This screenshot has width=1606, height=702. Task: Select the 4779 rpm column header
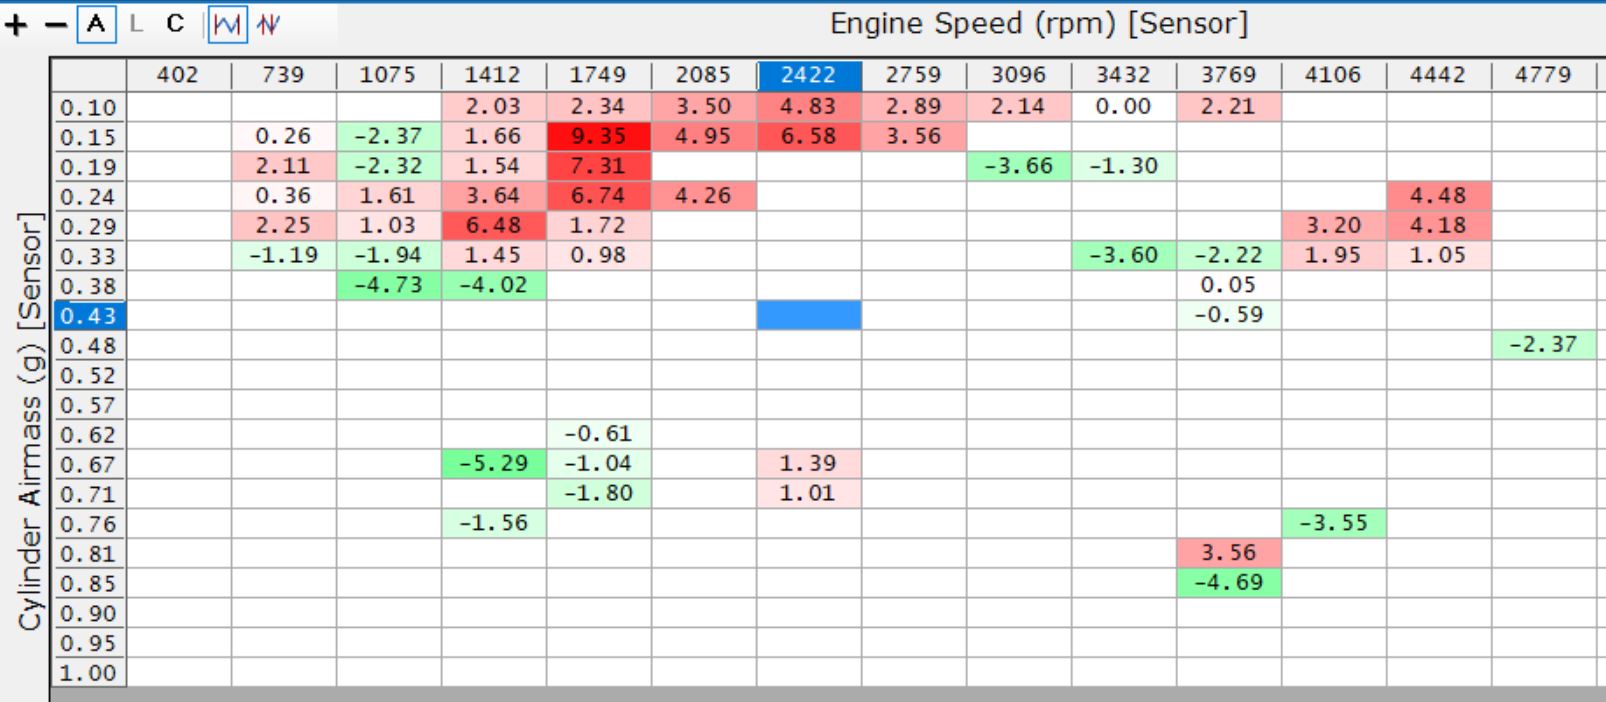1544,76
